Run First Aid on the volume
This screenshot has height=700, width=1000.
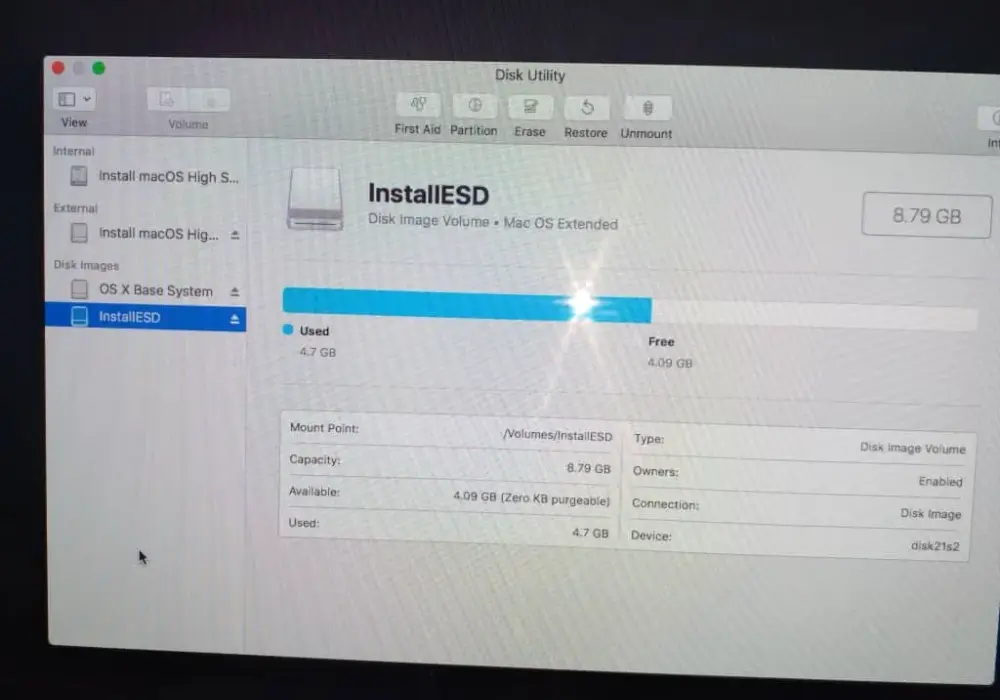pyautogui.click(x=418, y=105)
